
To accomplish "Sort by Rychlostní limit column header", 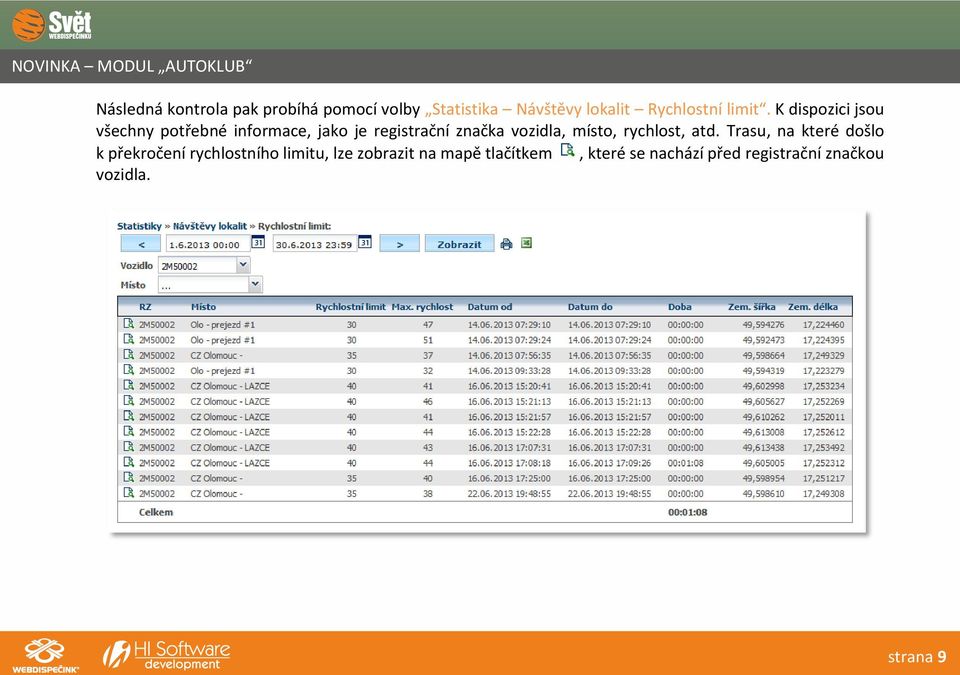I will [x=350, y=307].
